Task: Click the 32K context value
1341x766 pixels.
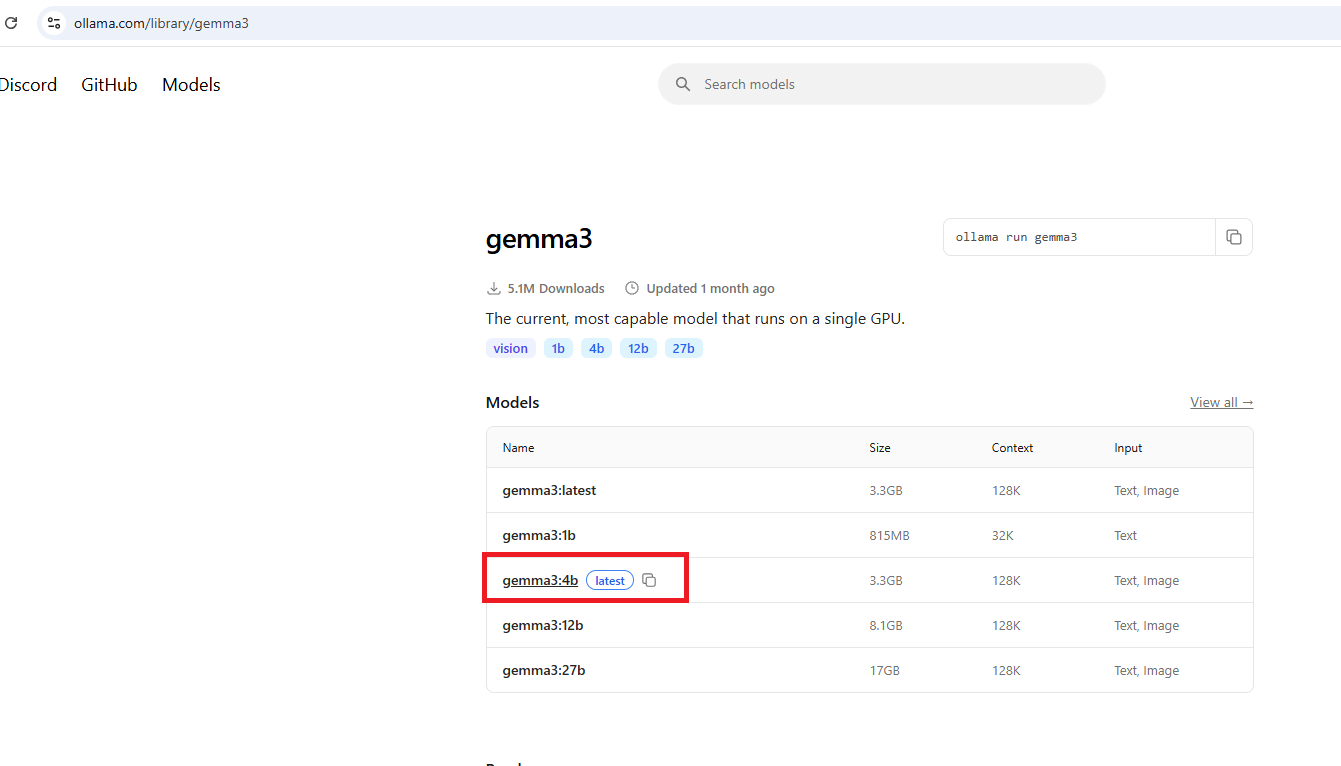Action: click(1002, 536)
